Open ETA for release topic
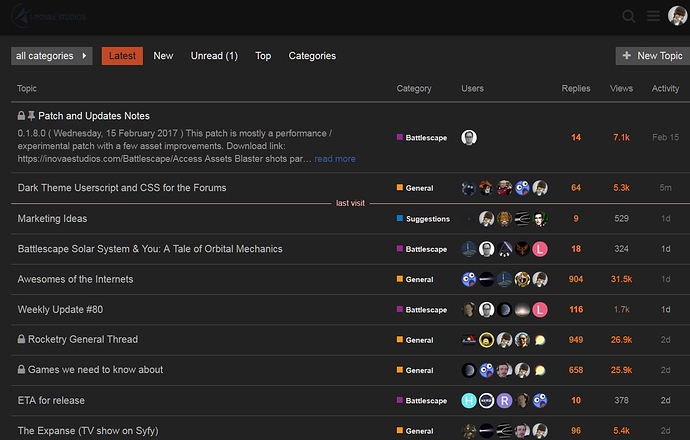The image size is (690, 440). (x=51, y=400)
